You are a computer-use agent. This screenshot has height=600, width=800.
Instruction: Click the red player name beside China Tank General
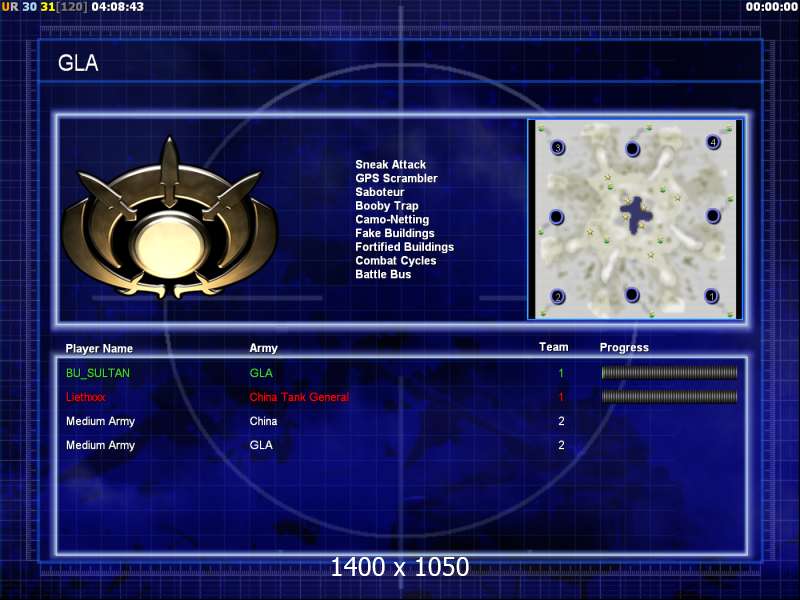point(86,397)
